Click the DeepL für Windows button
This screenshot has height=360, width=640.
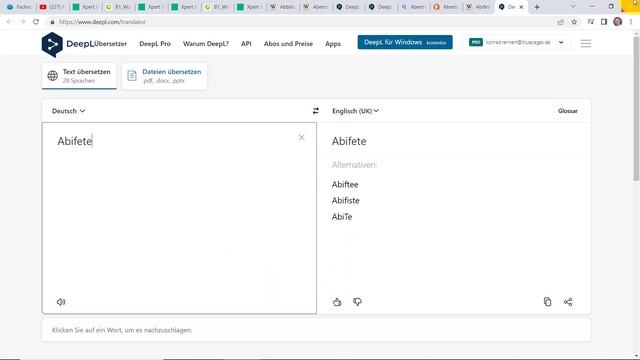(405, 42)
